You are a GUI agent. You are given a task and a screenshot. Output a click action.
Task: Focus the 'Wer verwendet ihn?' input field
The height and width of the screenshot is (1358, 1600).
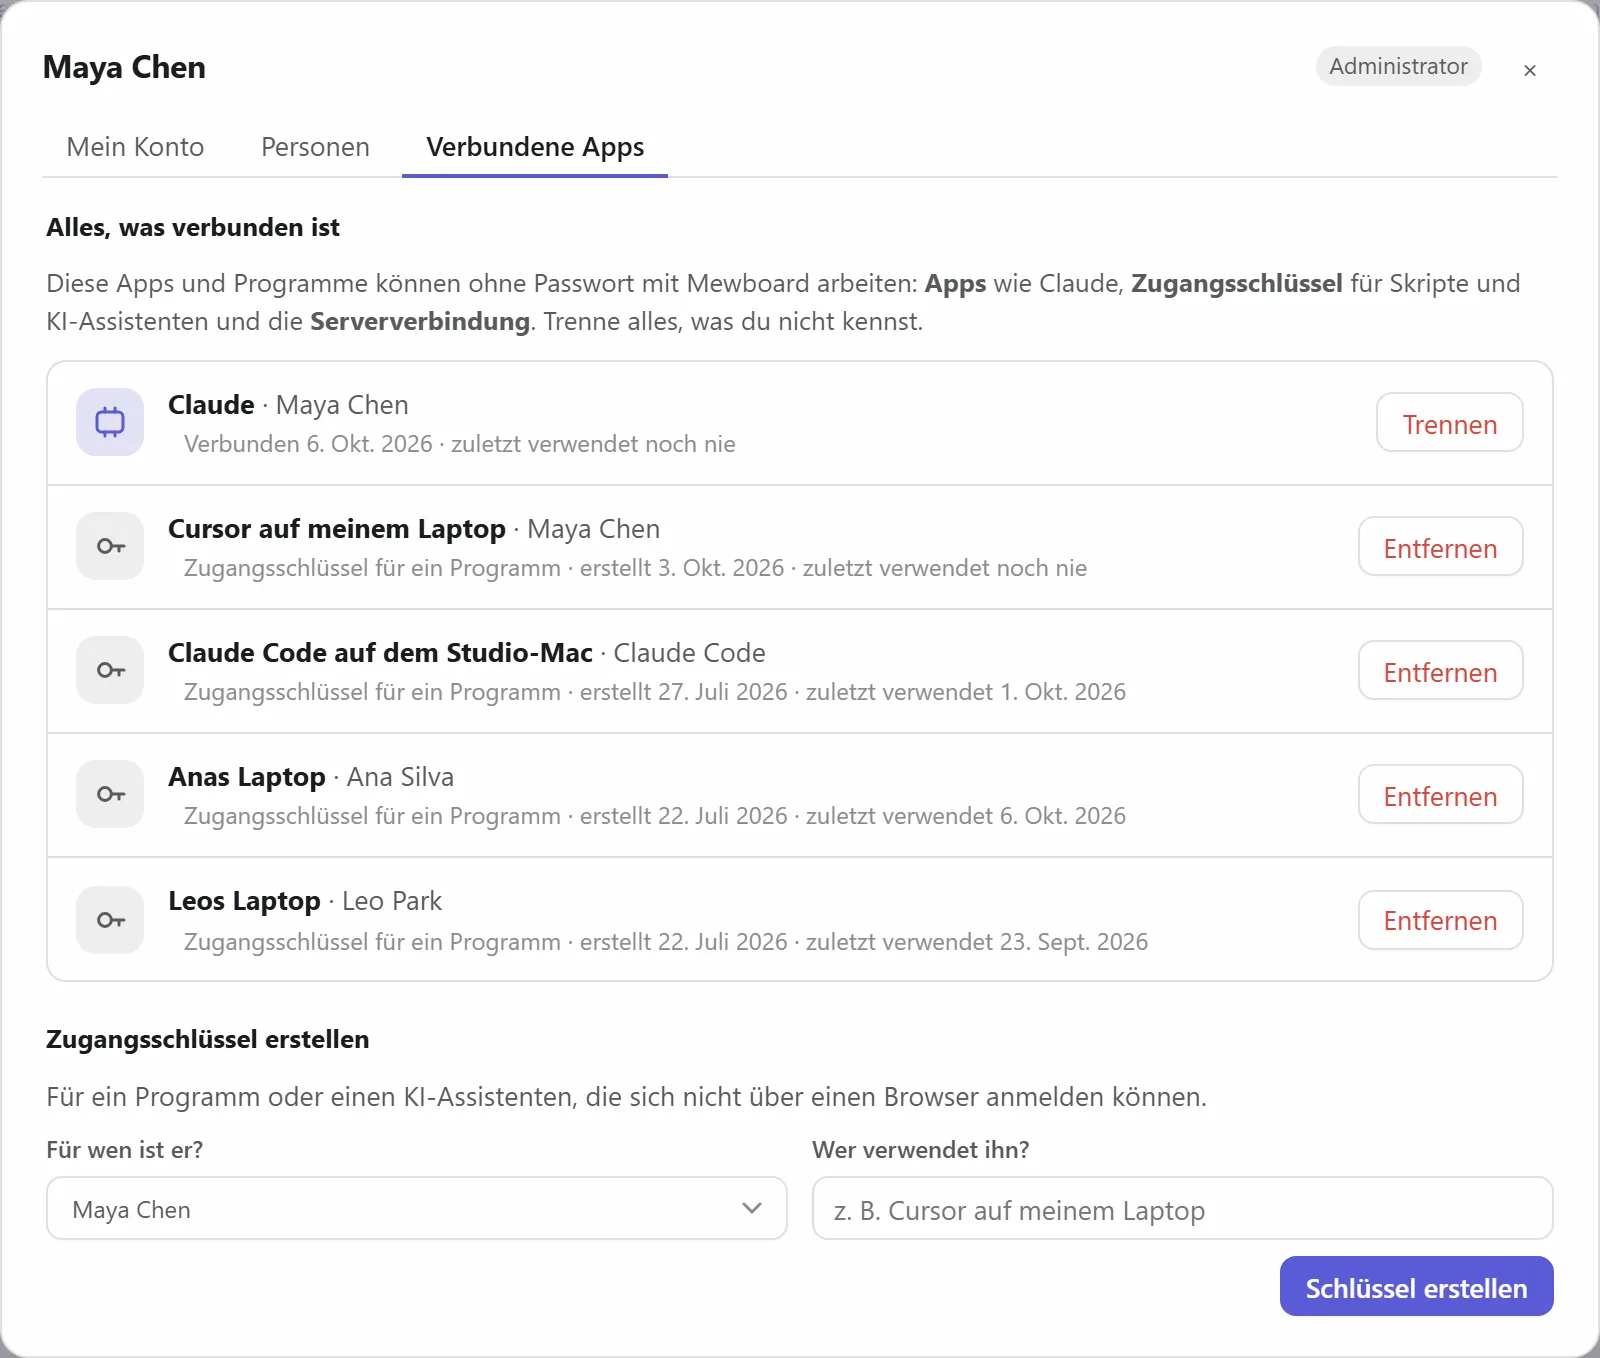click(x=1183, y=1208)
